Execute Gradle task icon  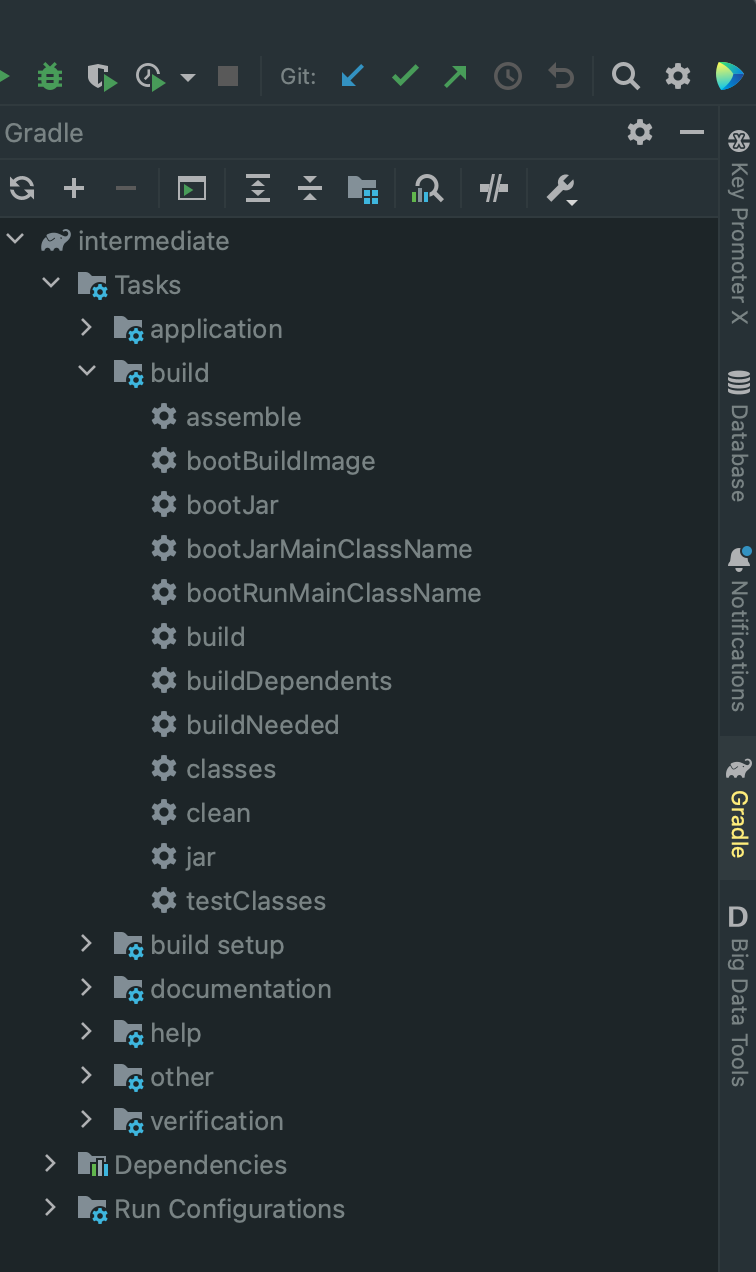click(192, 188)
